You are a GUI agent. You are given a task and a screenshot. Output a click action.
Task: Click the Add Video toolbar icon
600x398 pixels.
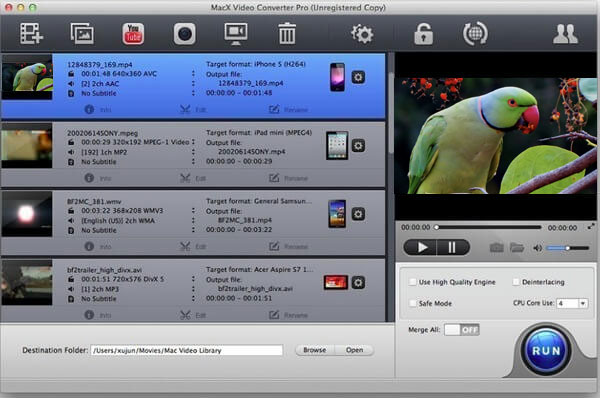point(31,33)
